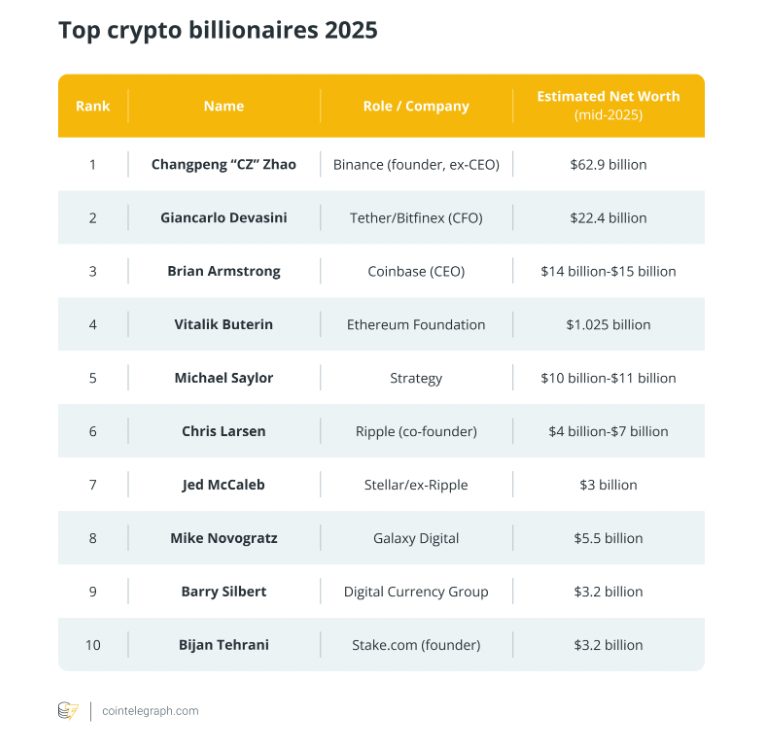Click the $1.025 billion net worth value
This screenshot has width=770, height=750.
pos(608,324)
